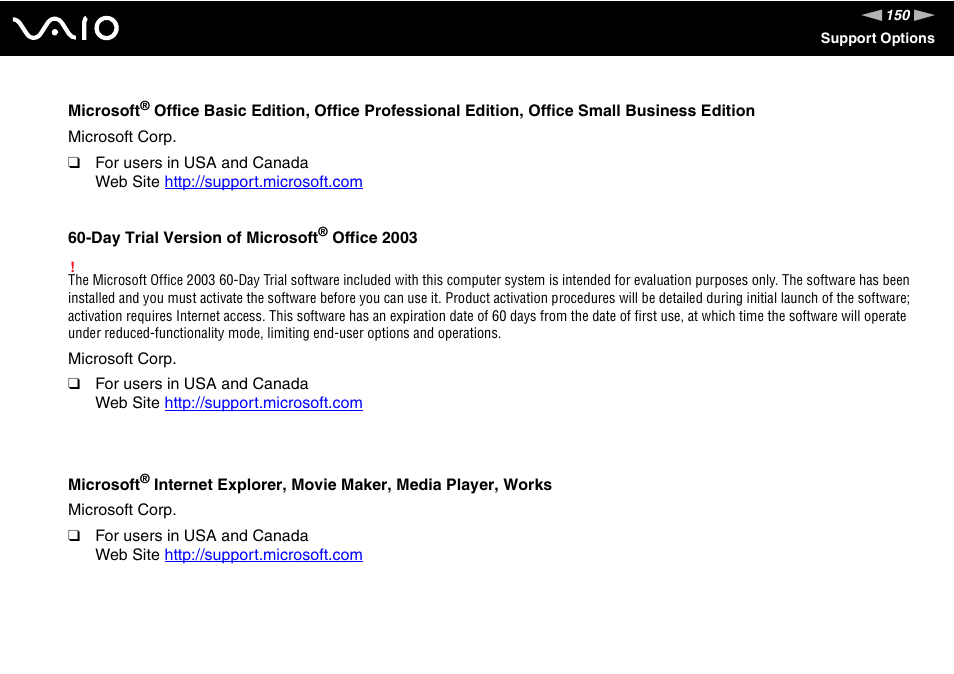The width and height of the screenshot is (954, 674).
Task: Click the red exclamation warning mark
Action: [72, 266]
